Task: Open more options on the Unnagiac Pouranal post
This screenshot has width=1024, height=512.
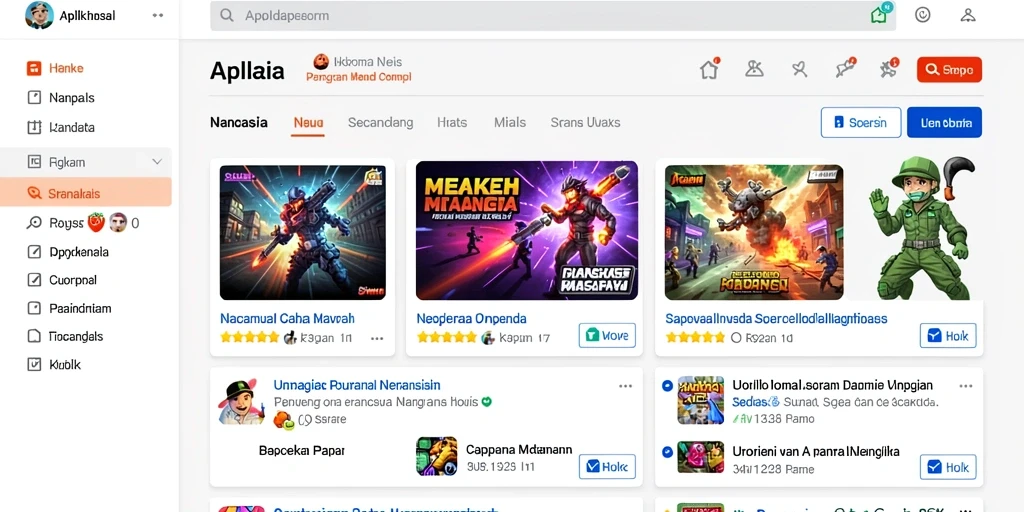Action: pos(626,386)
